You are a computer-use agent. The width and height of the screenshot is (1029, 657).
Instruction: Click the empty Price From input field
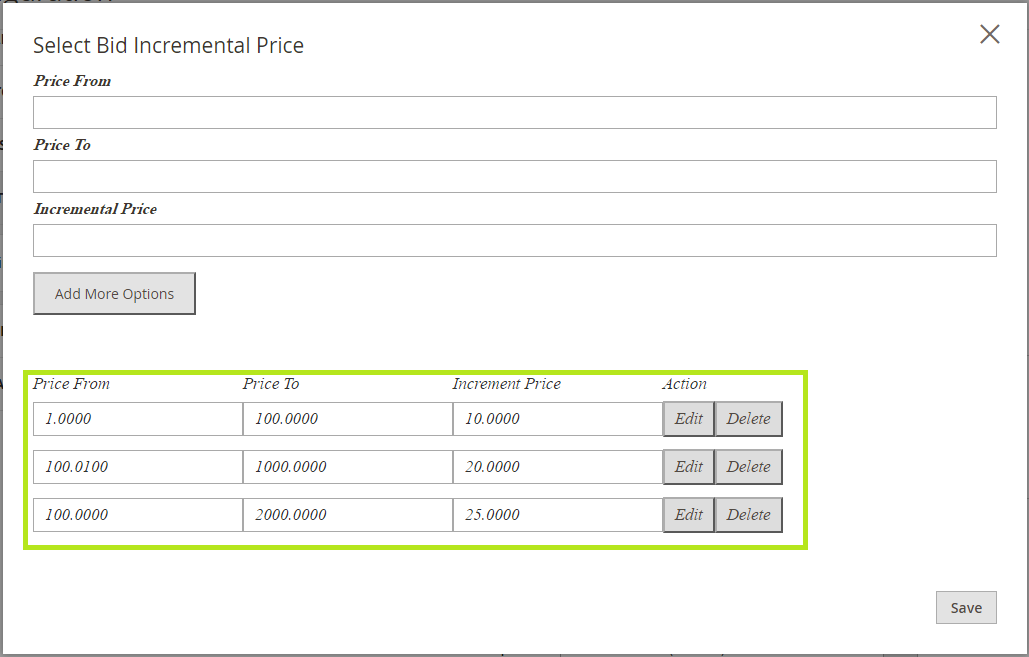(514, 113)
